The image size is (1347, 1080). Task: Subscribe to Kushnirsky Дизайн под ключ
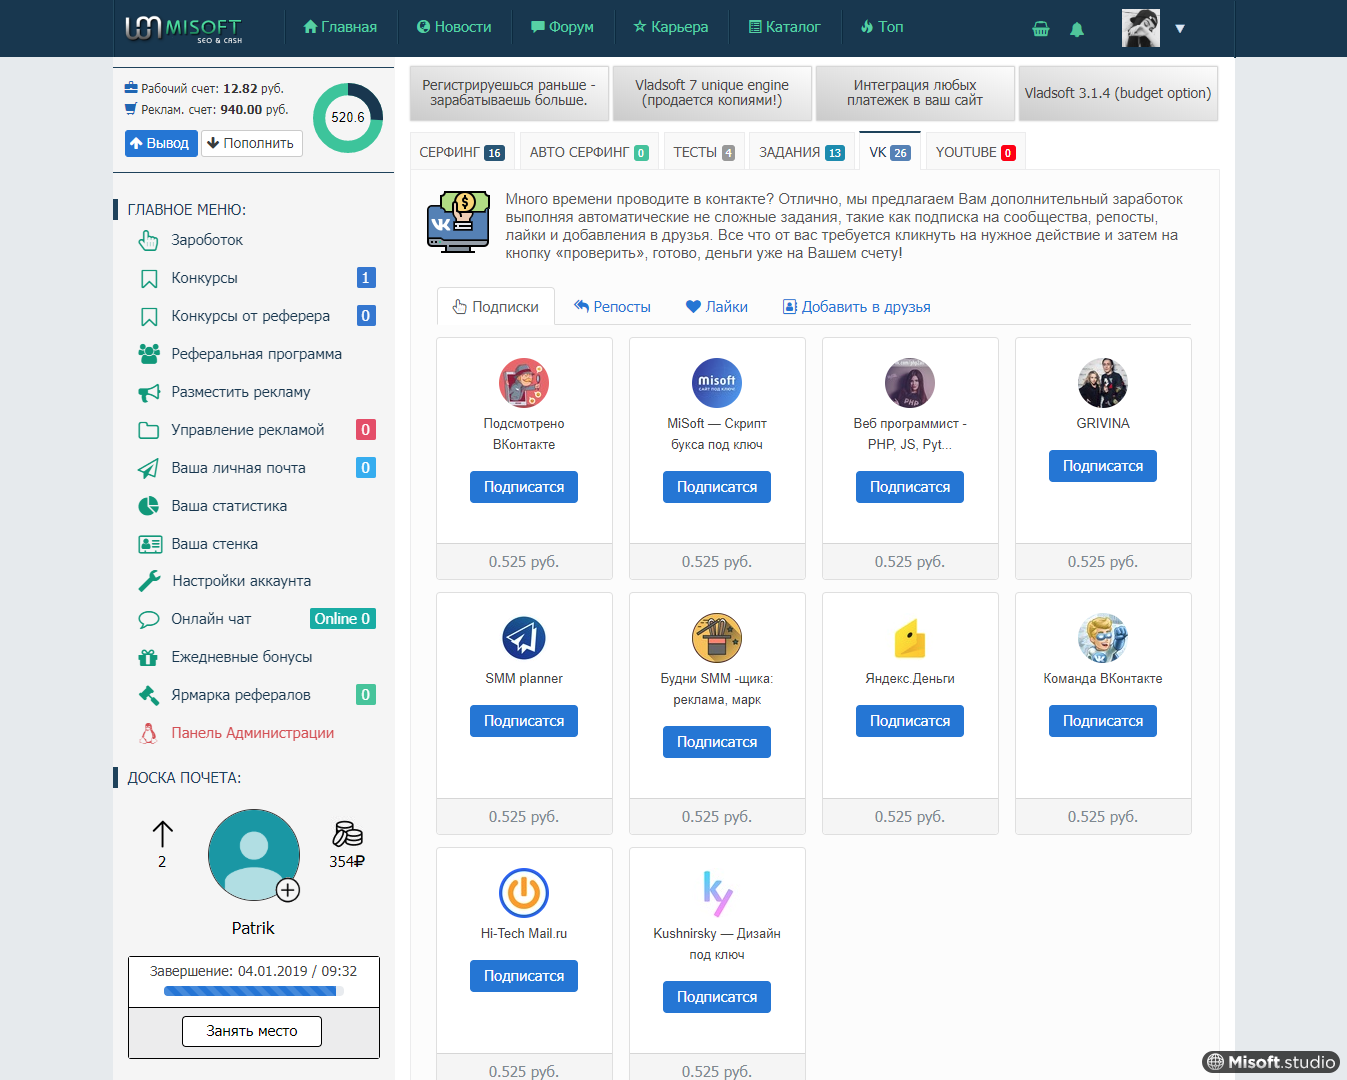point(717,997)
